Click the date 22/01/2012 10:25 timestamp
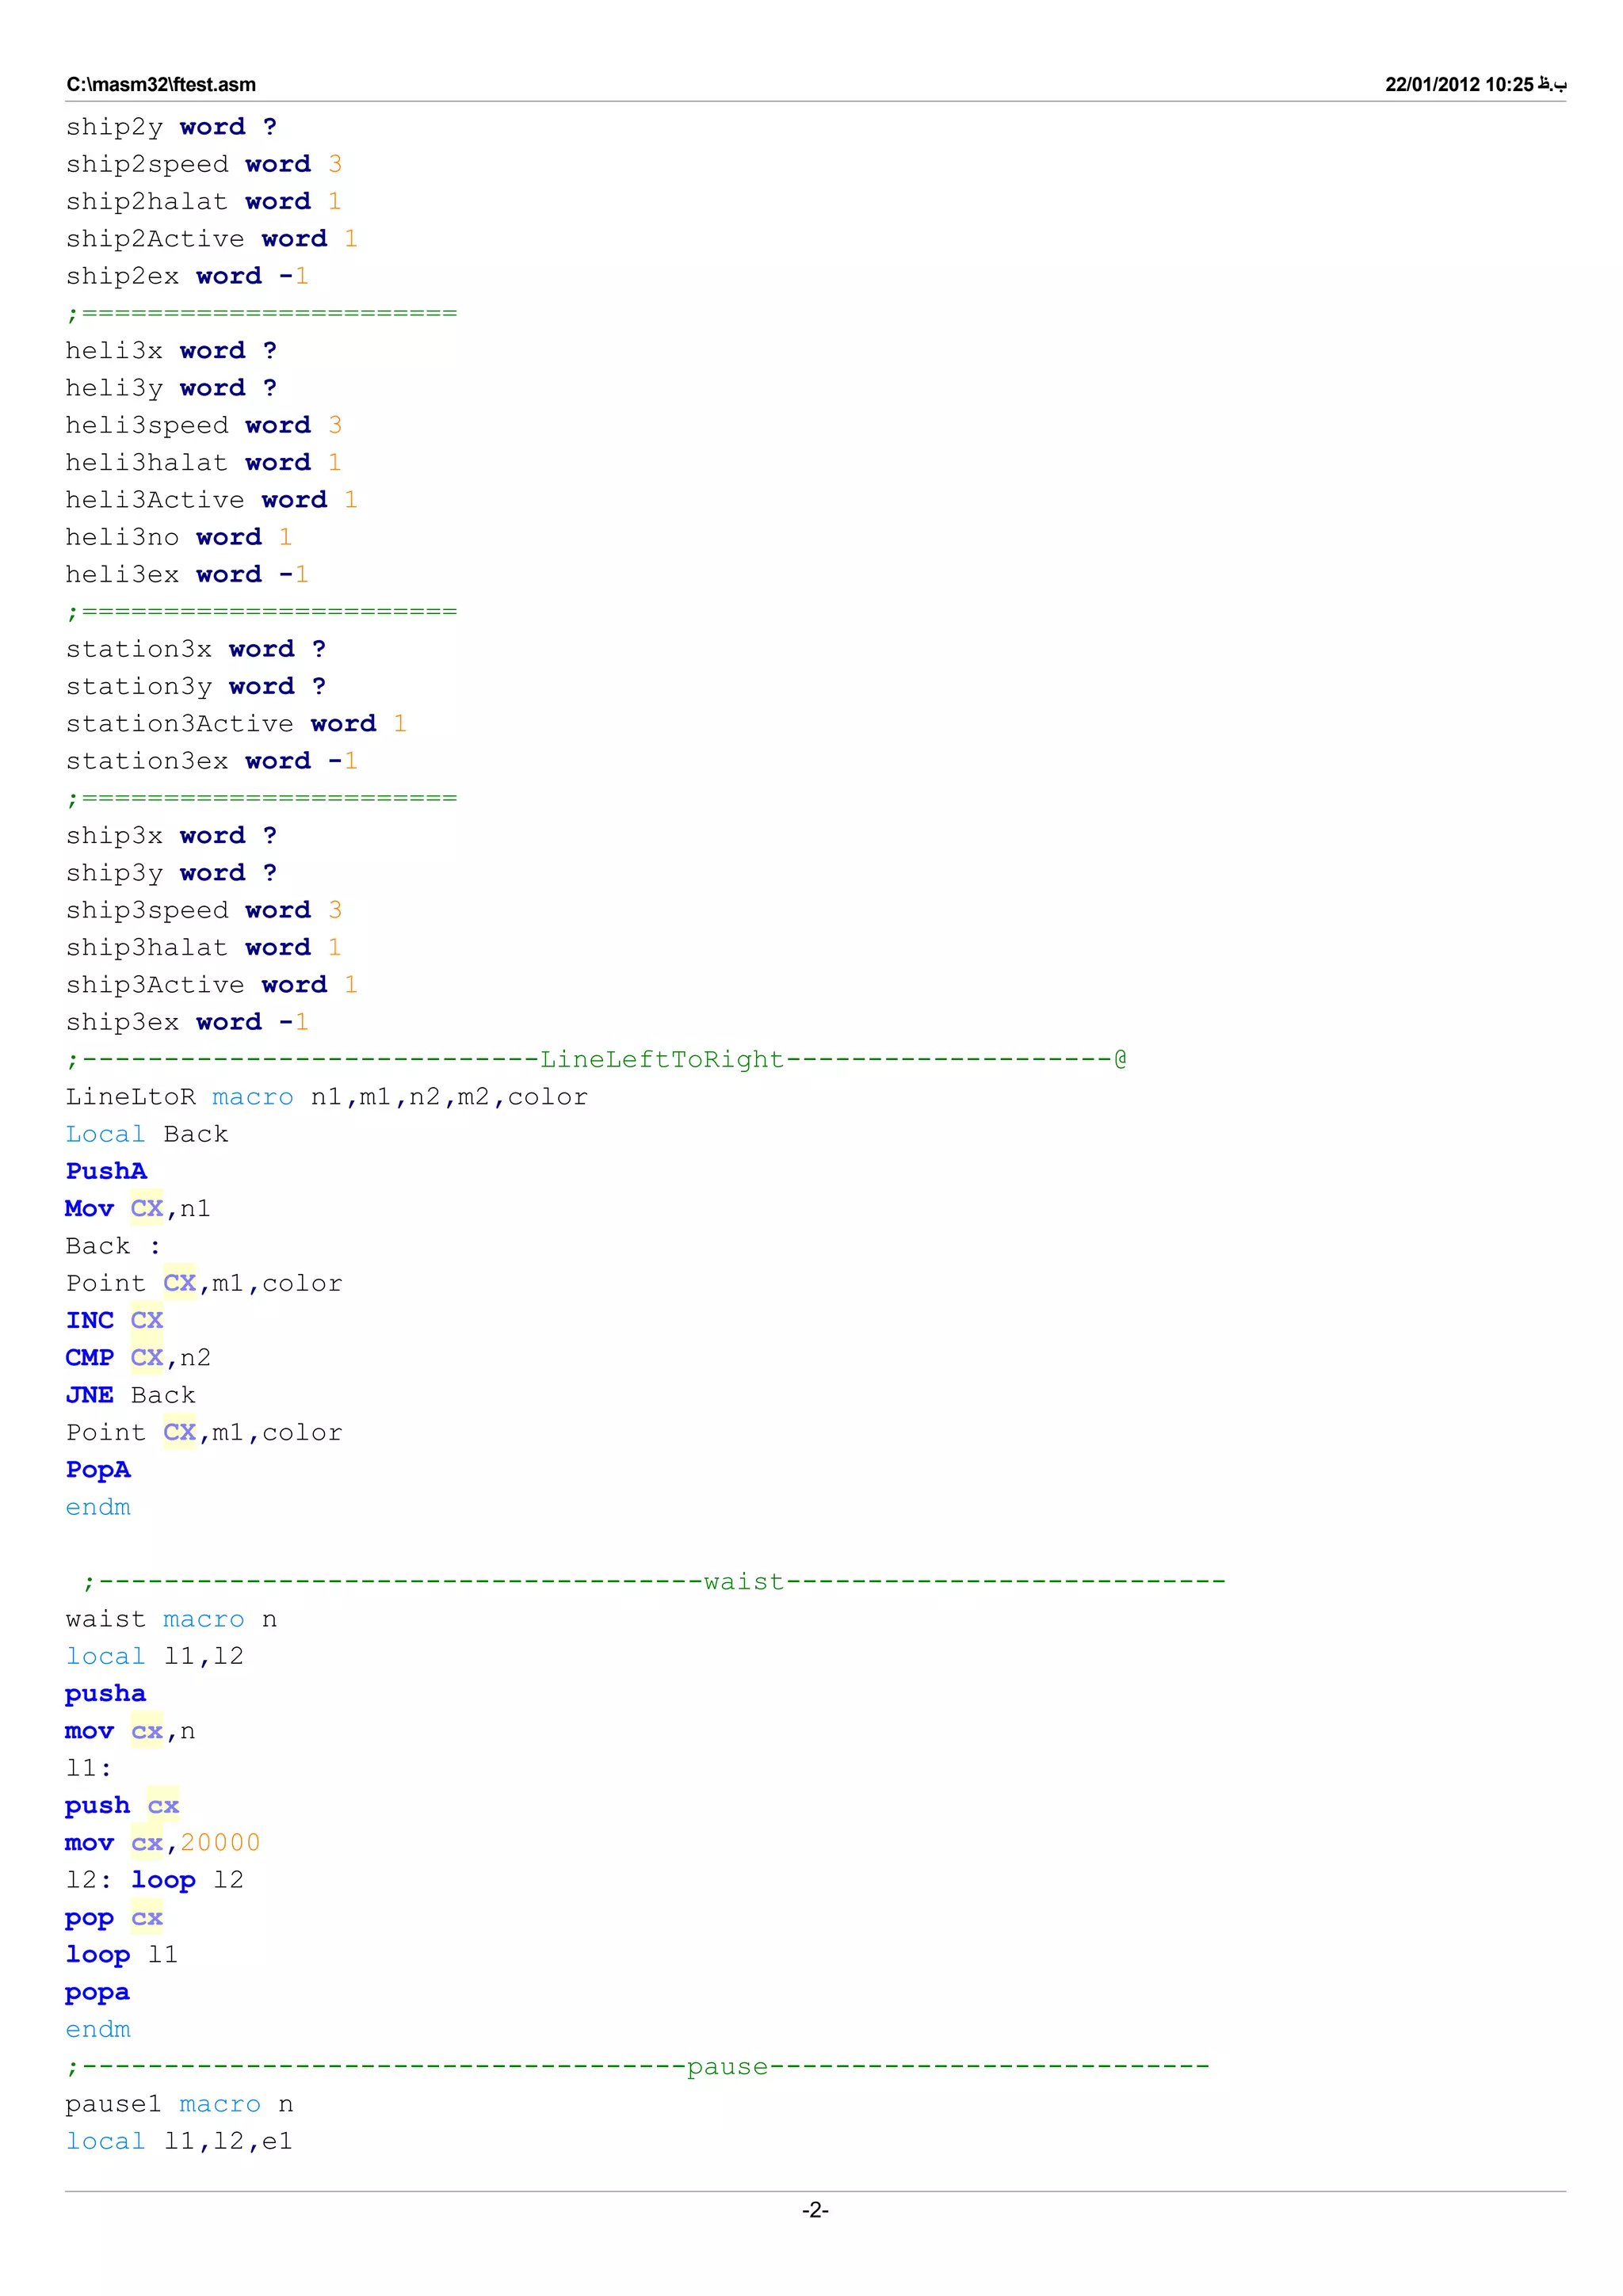The width and height of the screenshot is (1623, 2296). pyautogui.click(x=1458, y=85)
